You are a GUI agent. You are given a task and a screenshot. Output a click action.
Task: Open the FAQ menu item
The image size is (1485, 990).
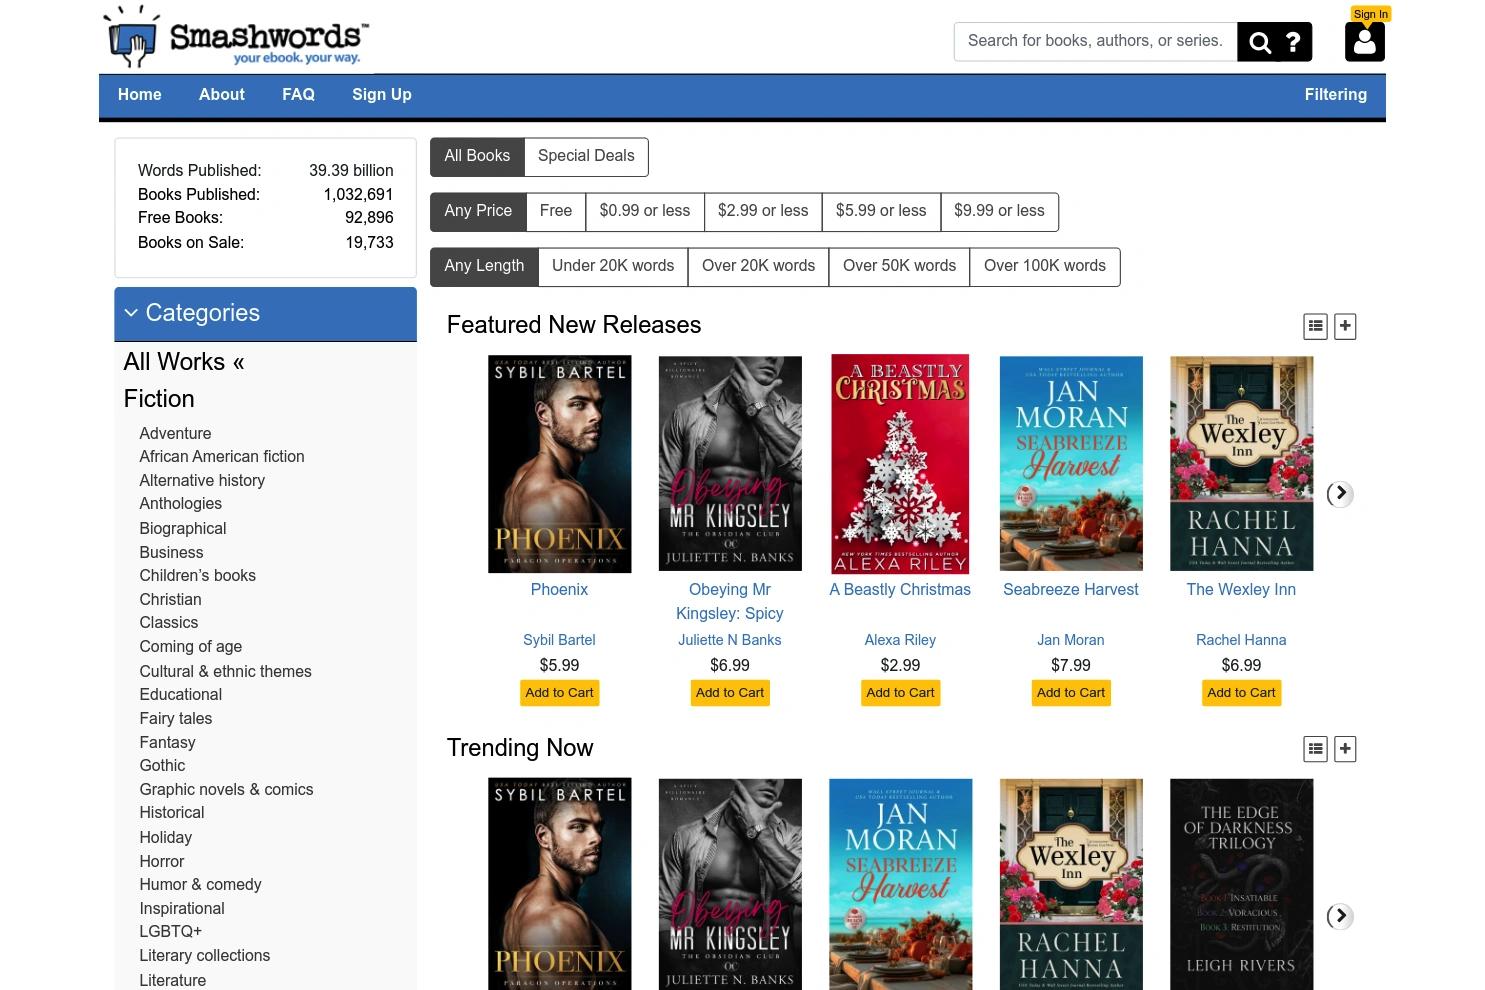click(298, 95)
